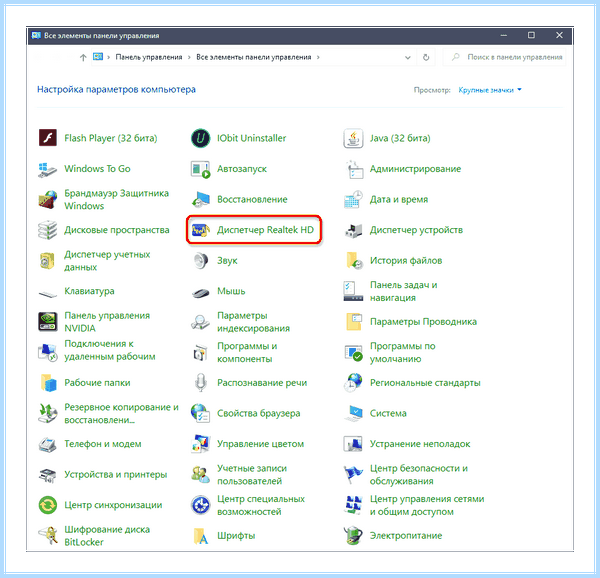Click the Шифрование диска BitLocker icon
This screenshot has height=578, width=600.
click(x=47, y=536)
